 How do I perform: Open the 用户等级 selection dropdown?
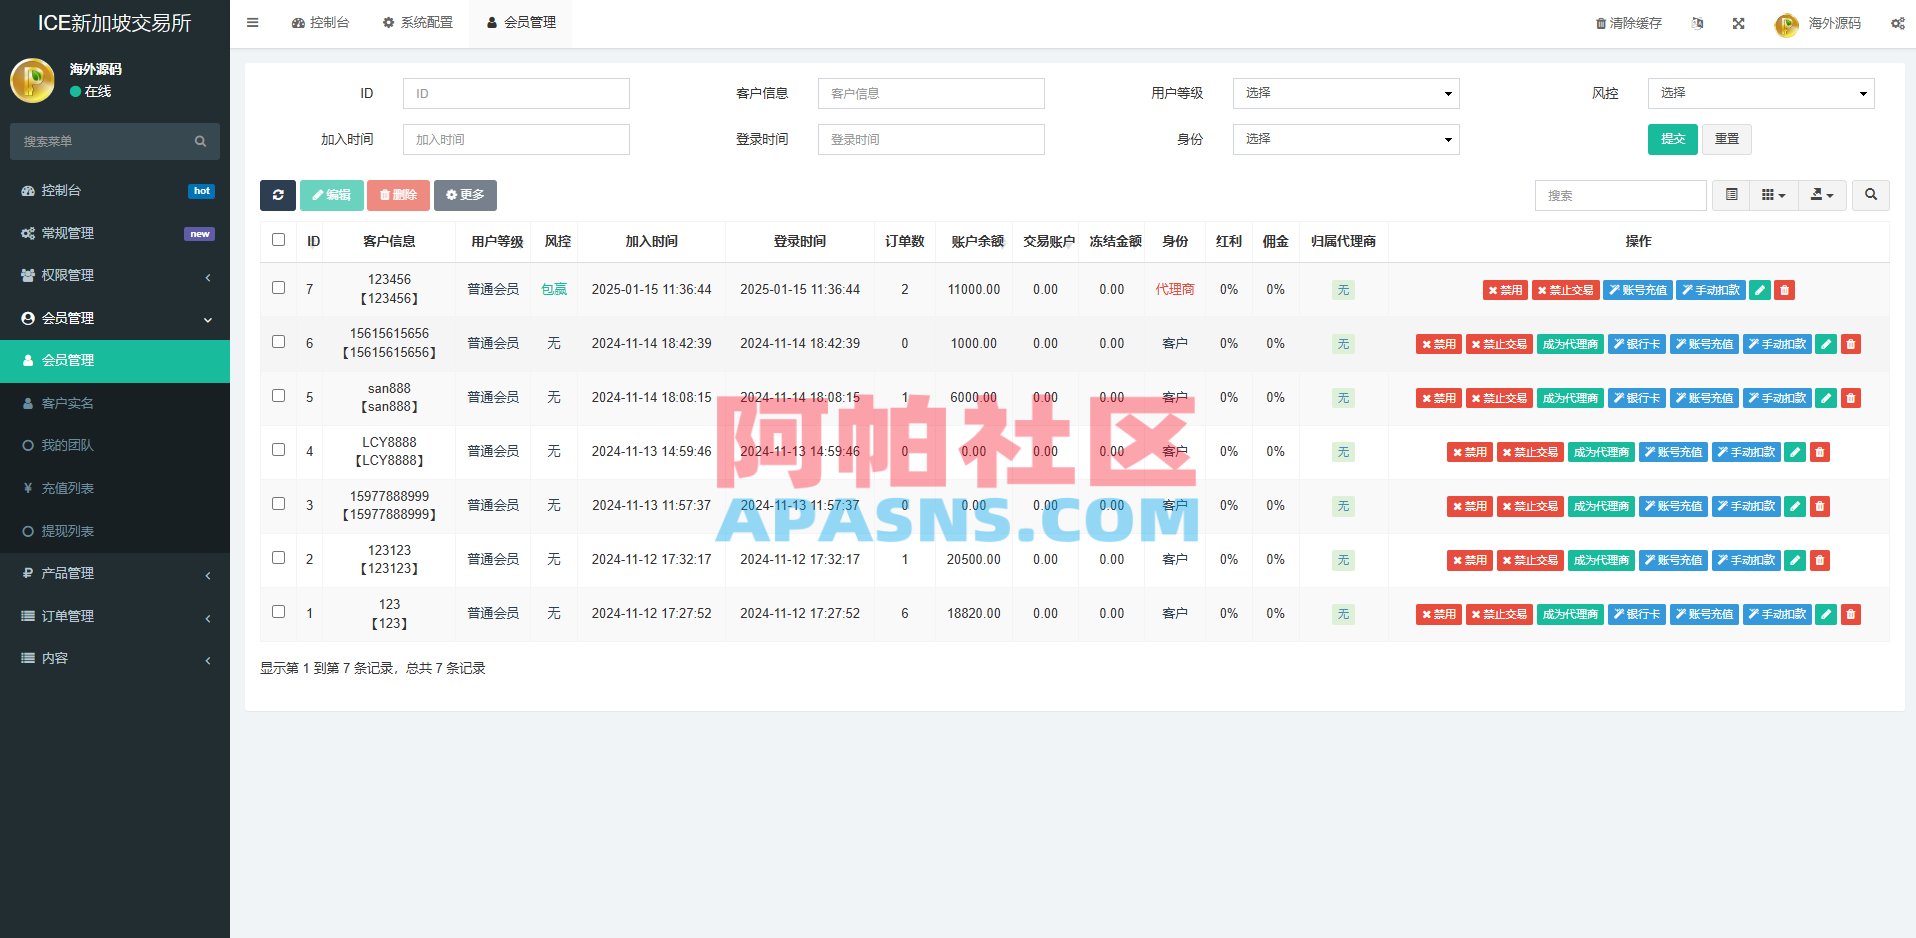click(x=1345, y=93)
